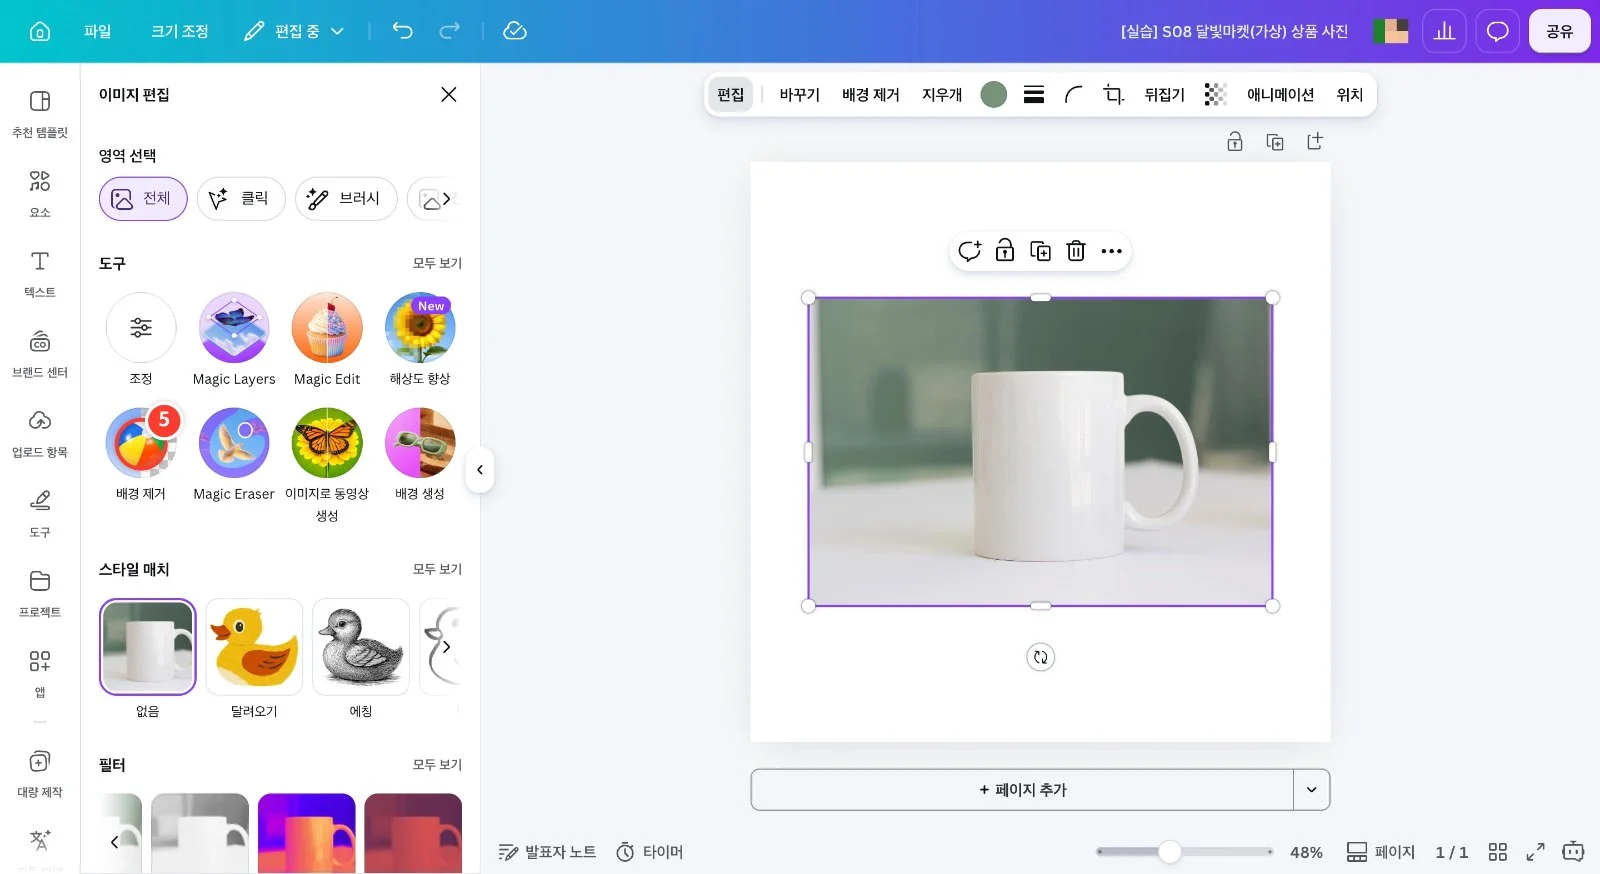This screenshot has height=874, width=1600.
Task: Open corner rounding icon
Action: (1074, 94)
